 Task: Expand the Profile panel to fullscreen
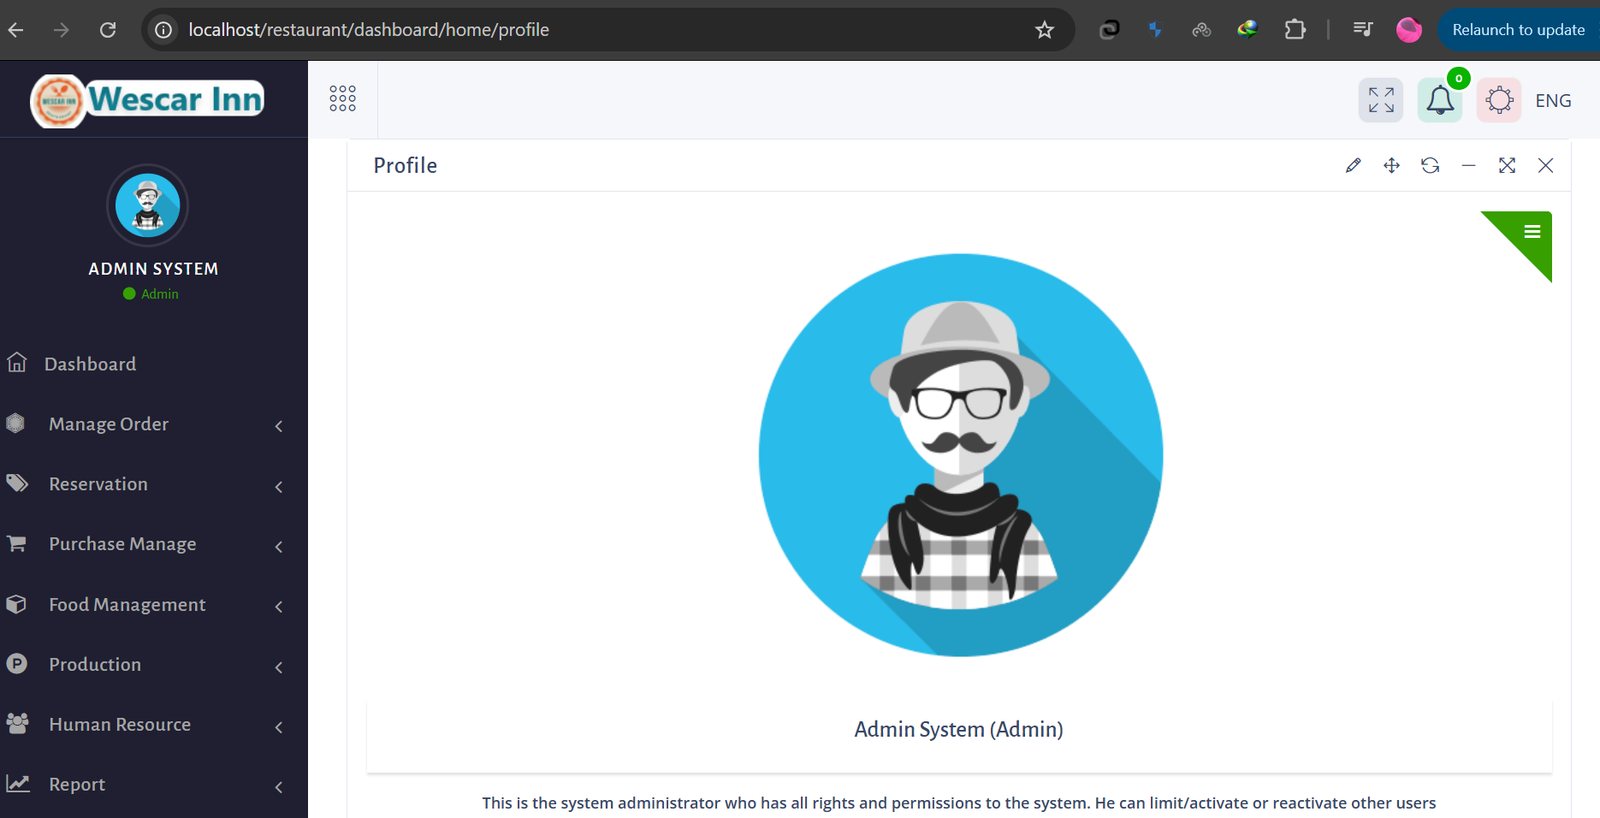pyautogui.click(x=1507, y=166)
